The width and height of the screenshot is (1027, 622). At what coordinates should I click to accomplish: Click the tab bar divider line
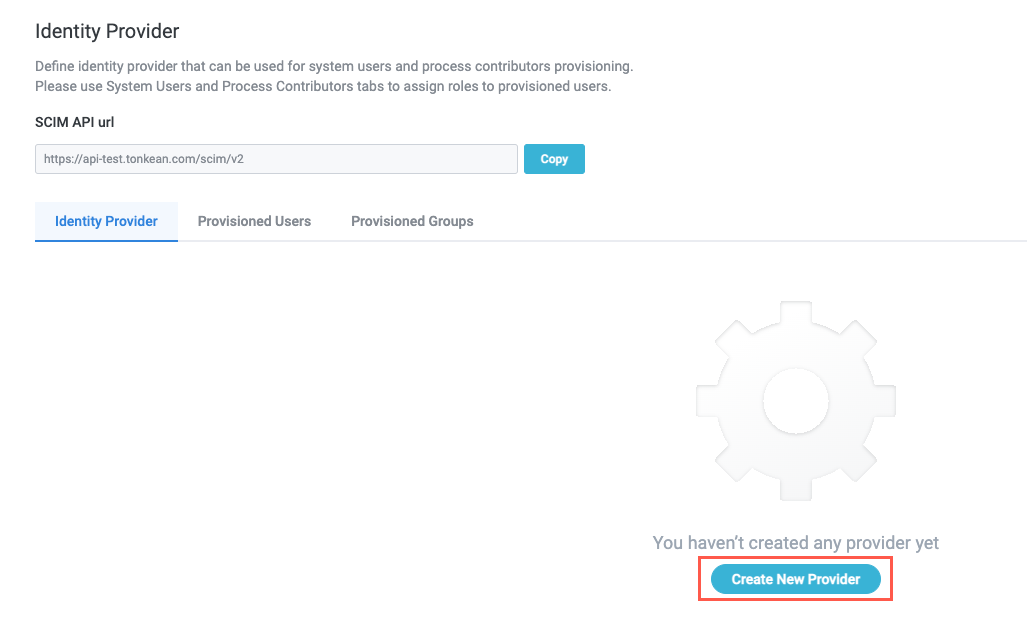pos(600,240)
